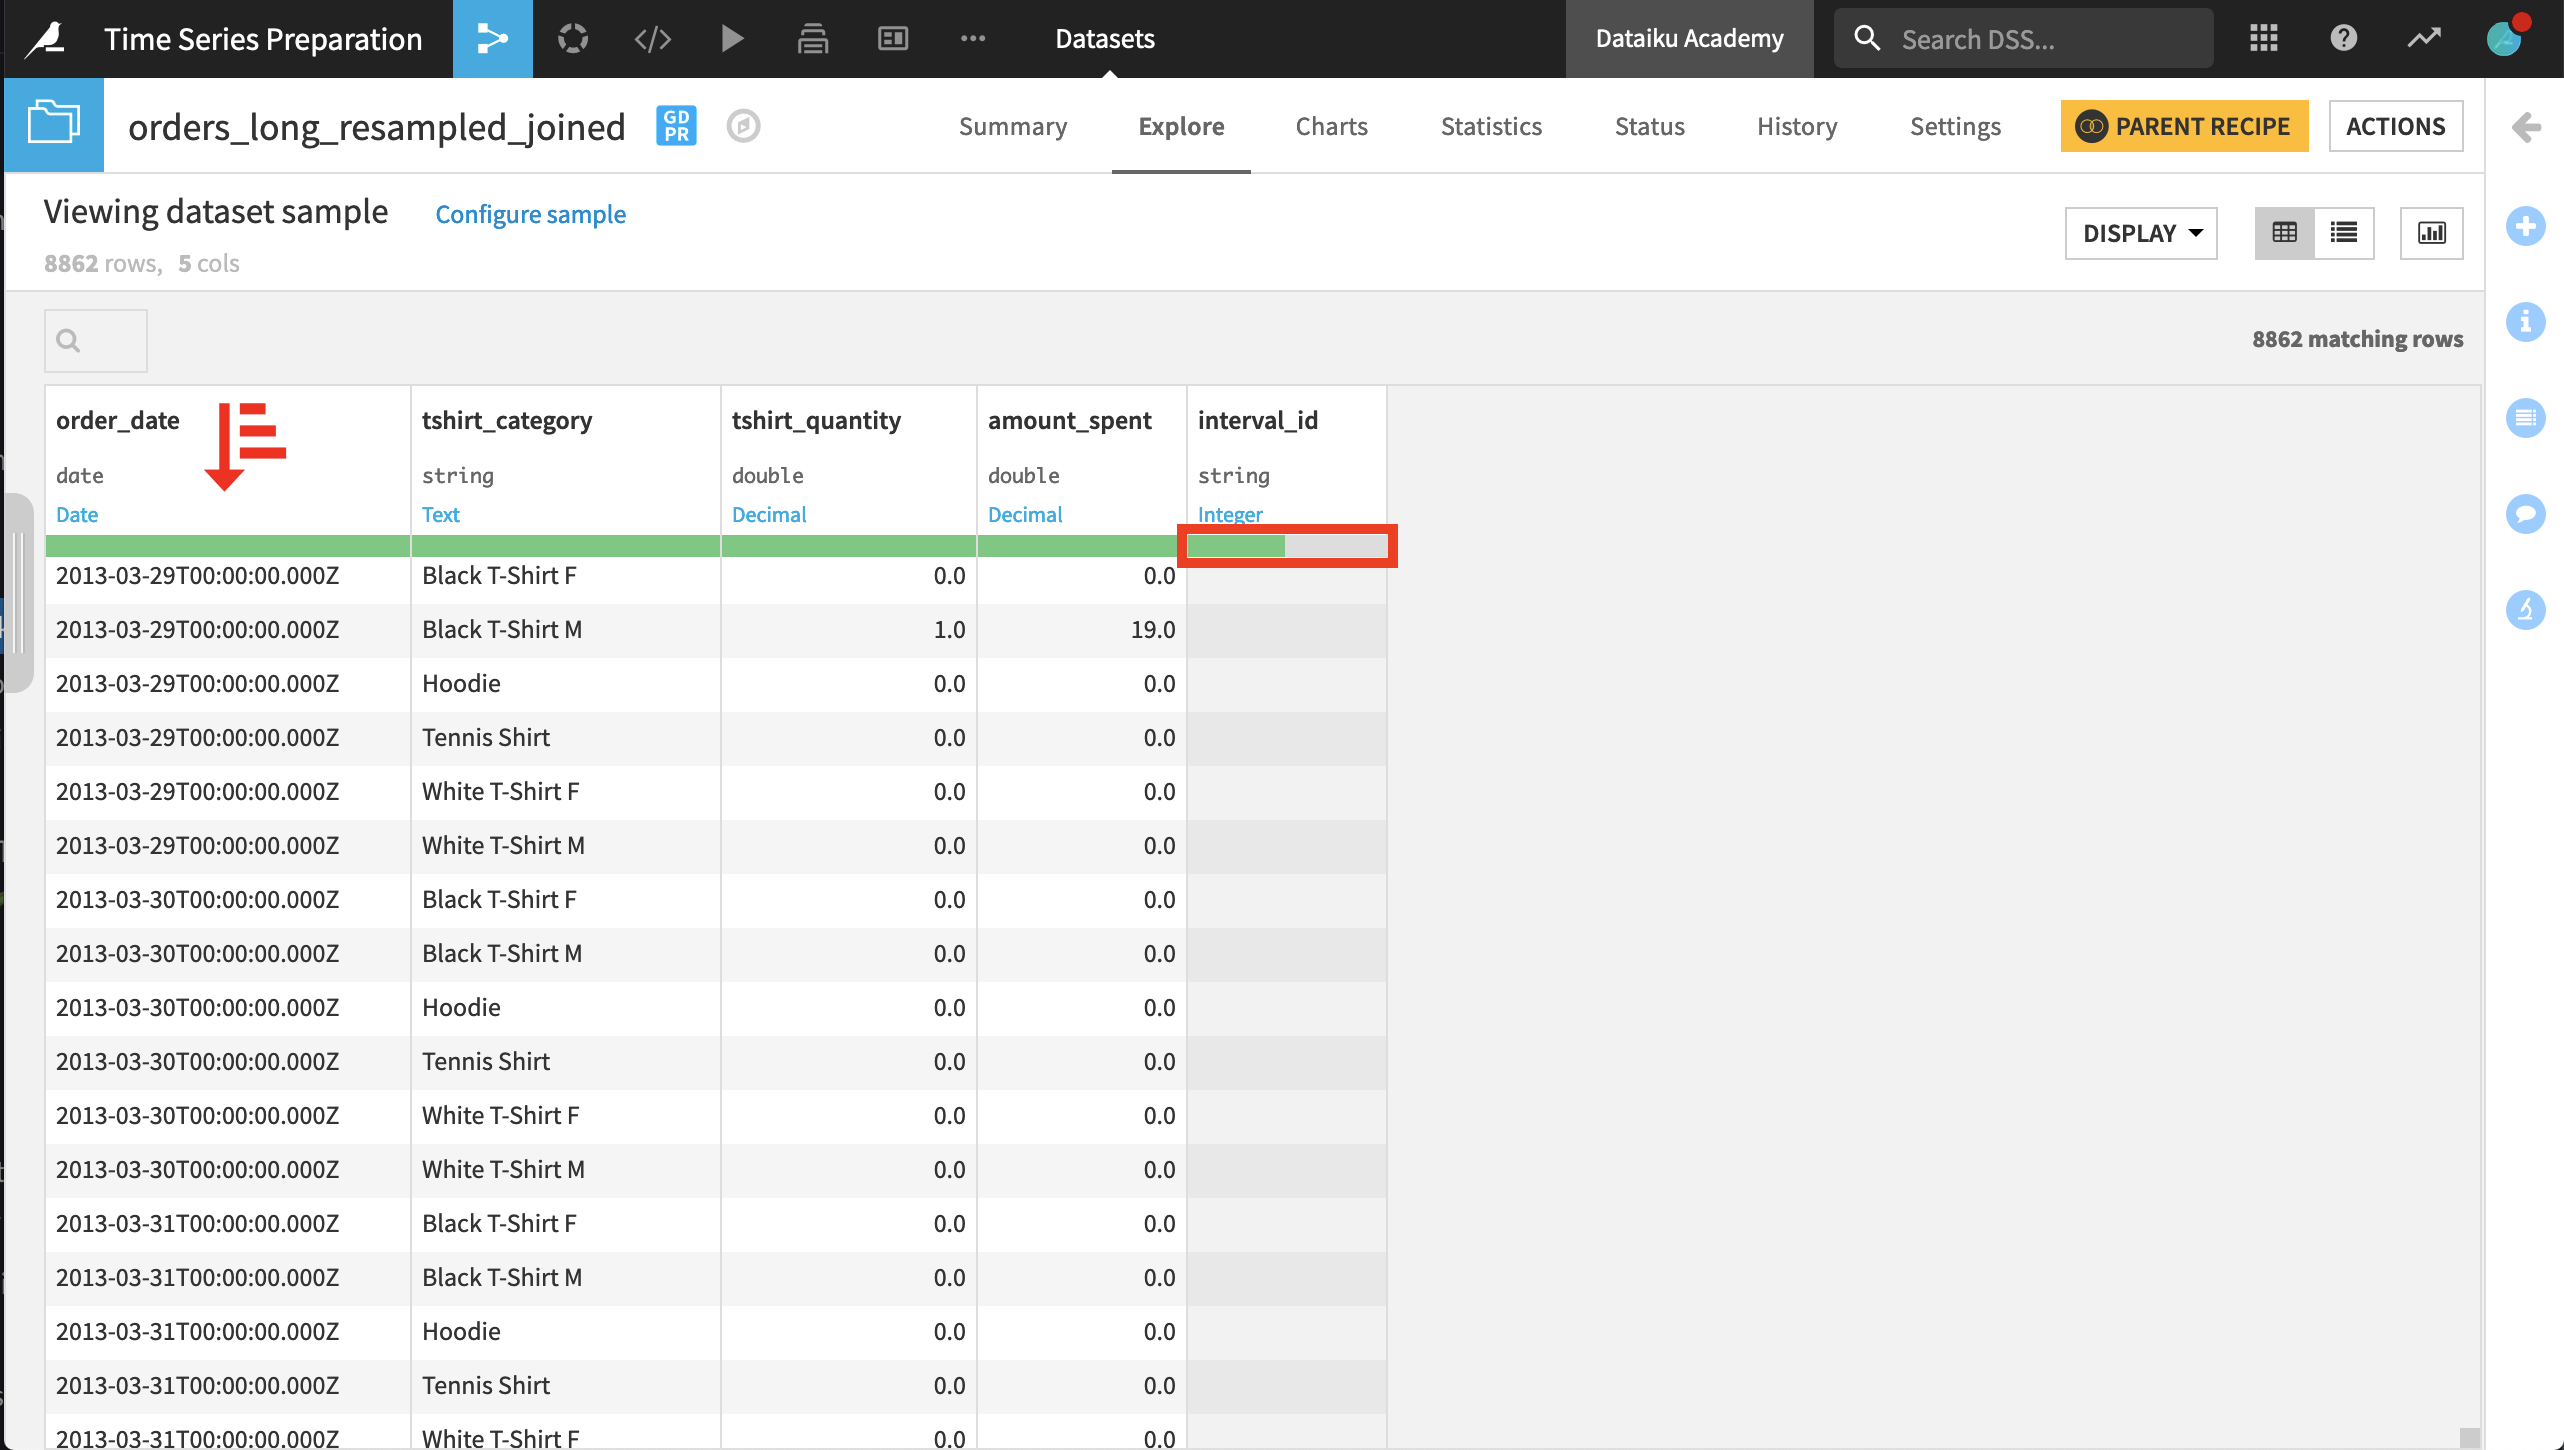
Task: Click the blue plus sidebar icon
Action: click(2526, 226)
